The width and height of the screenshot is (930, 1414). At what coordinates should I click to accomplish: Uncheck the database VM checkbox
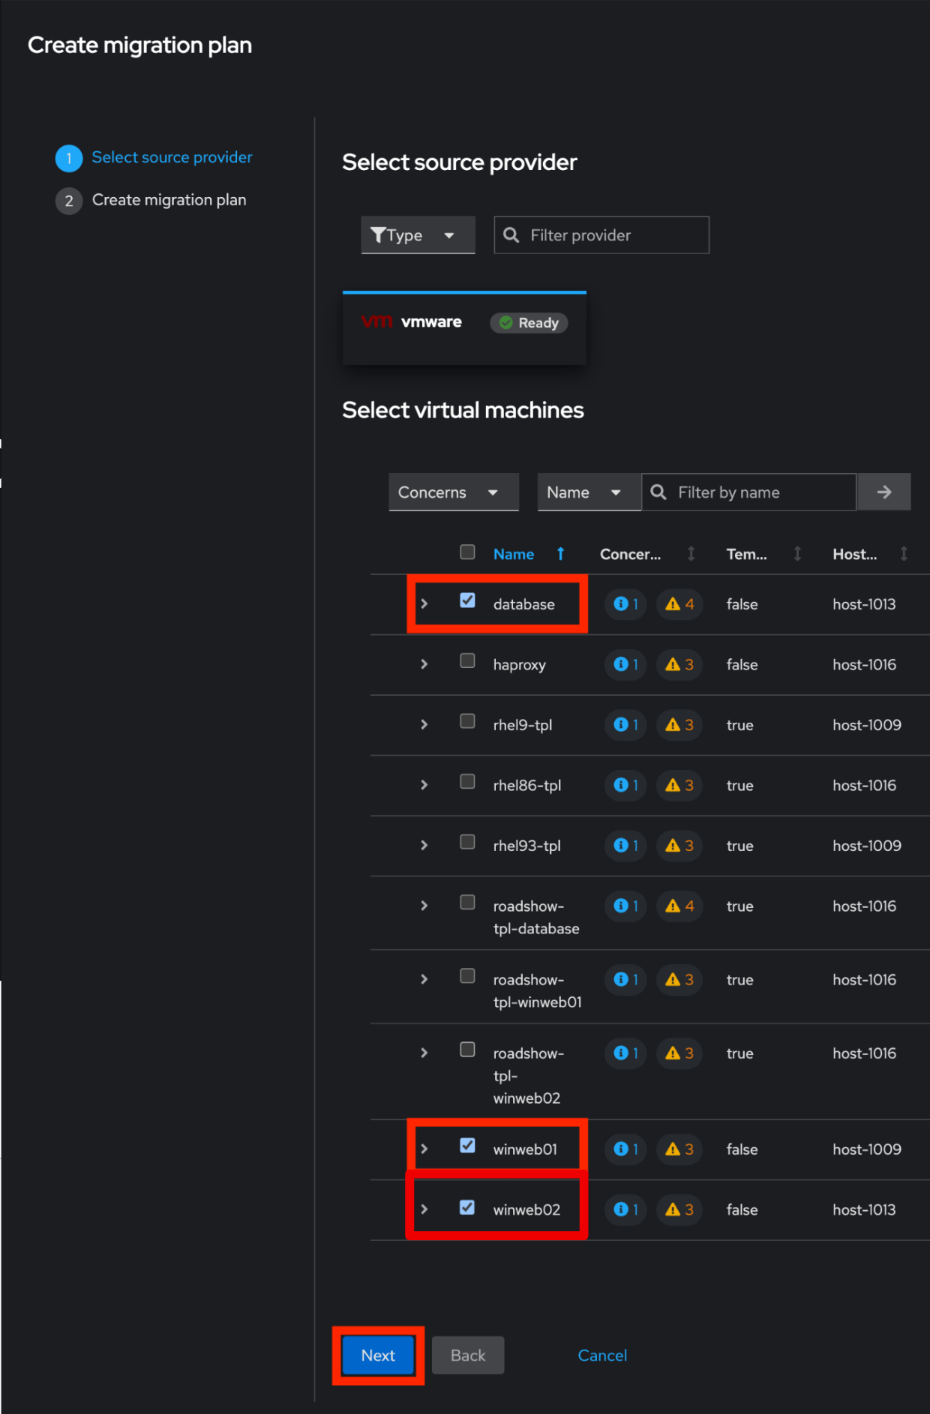click(467, 601)
